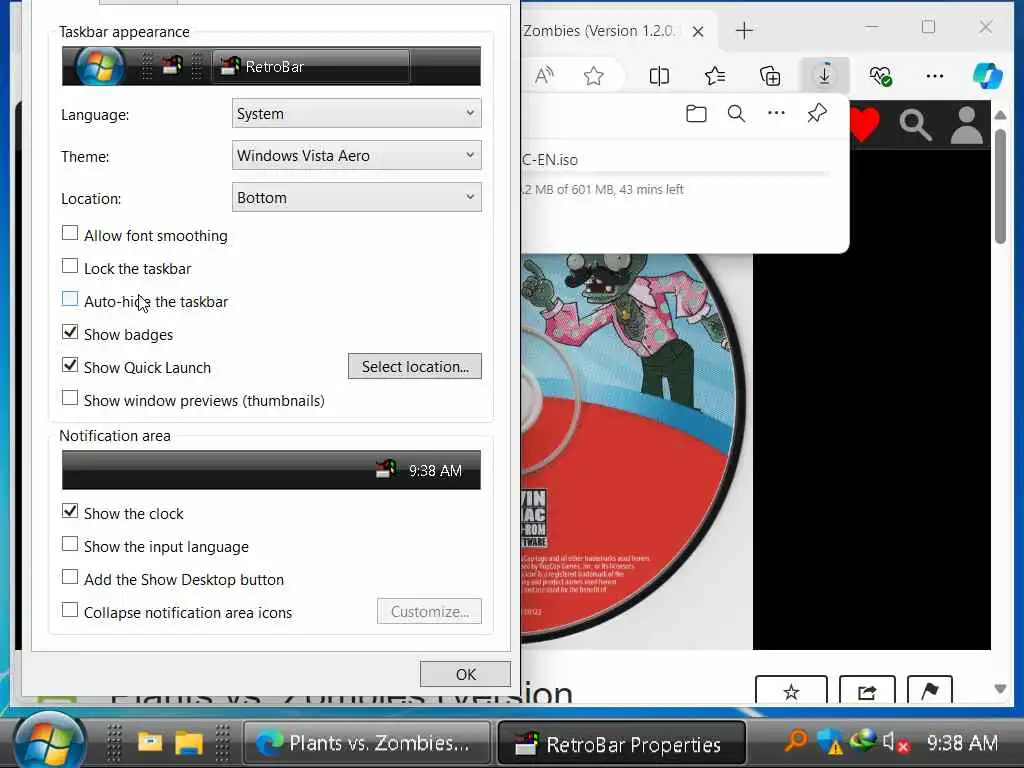Image resolution: width=1024 pixels, height=768 pixels.
Task: Open the Edge Favorites list icon
Action: tap(715, 76)
